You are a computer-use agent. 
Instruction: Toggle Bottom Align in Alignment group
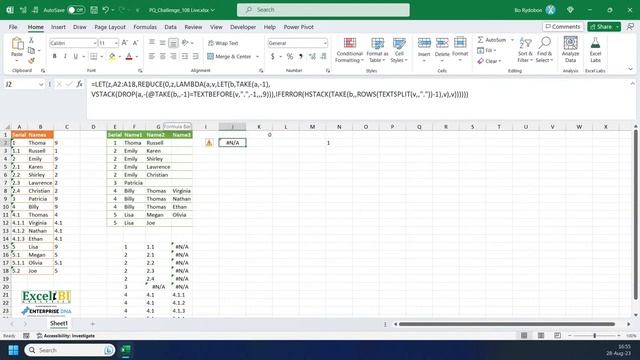click(x=173, y=43)
